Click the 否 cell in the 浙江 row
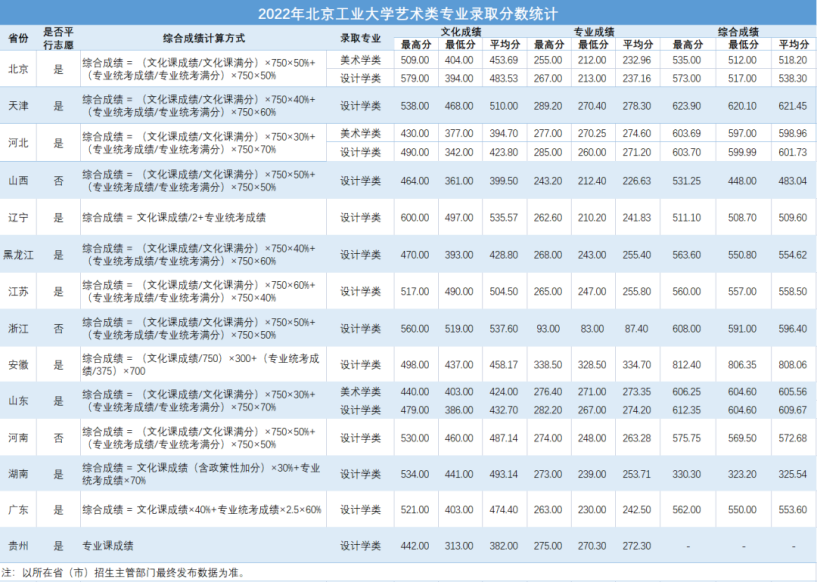The height and width of the screenshot is (582, 817). [x=58, y=329]
